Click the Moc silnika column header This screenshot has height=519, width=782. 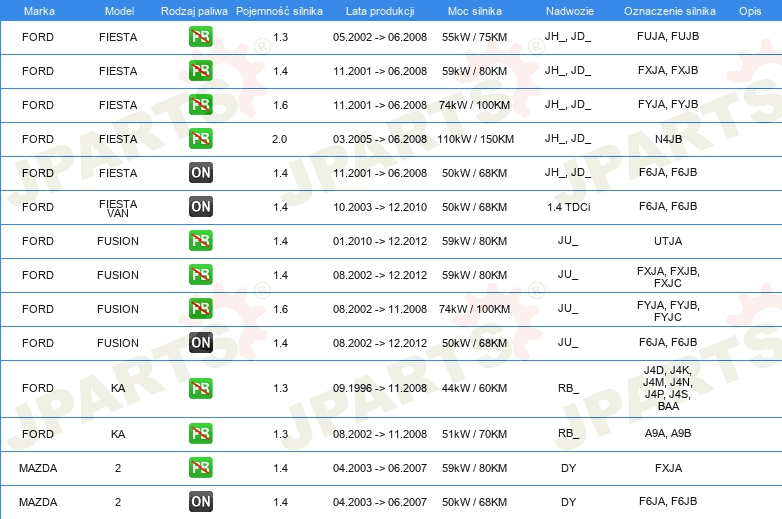pos(475,11)
